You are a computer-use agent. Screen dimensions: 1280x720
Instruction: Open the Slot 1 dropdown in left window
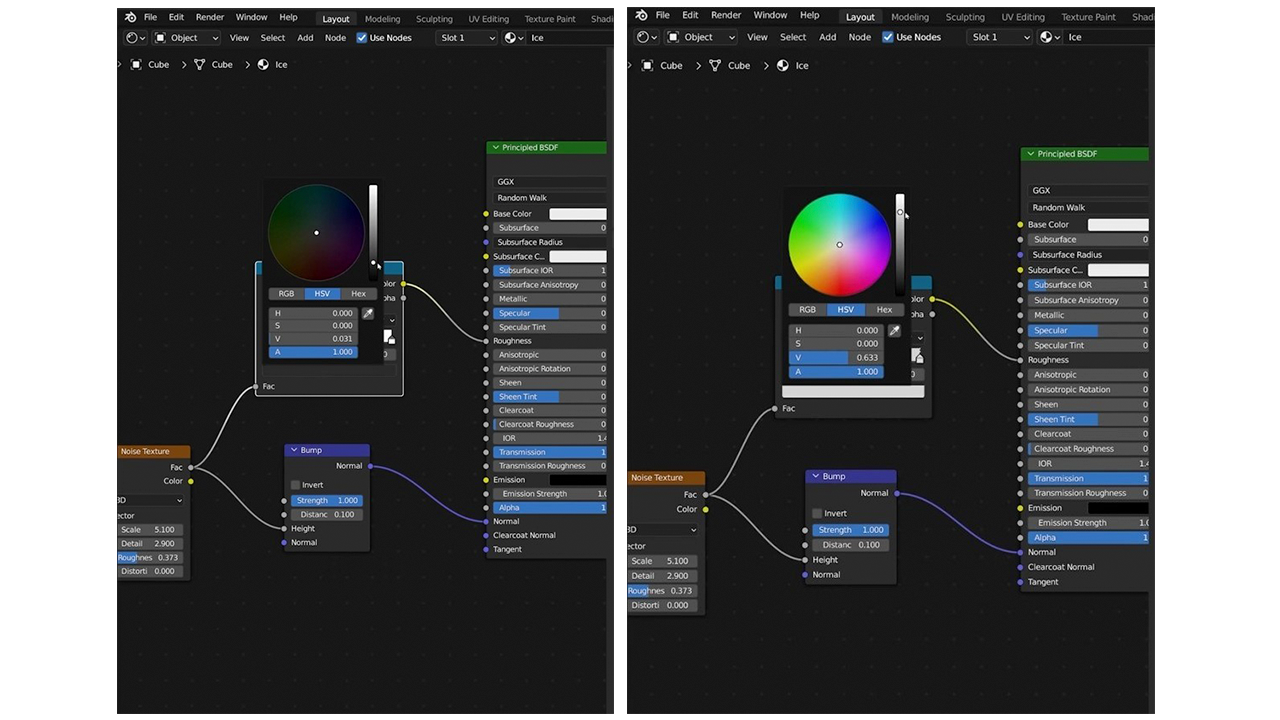pyautogui.click(x=467, y=38)
